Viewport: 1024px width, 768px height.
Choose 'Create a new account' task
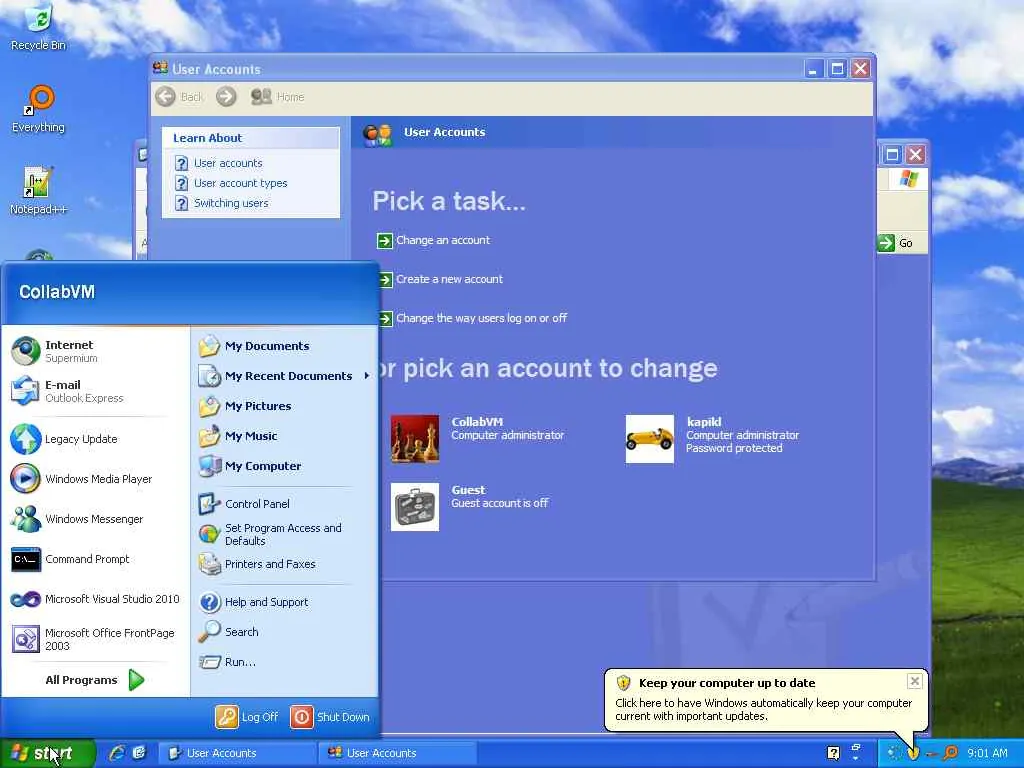pyautogui.click(x=449, y=280)
